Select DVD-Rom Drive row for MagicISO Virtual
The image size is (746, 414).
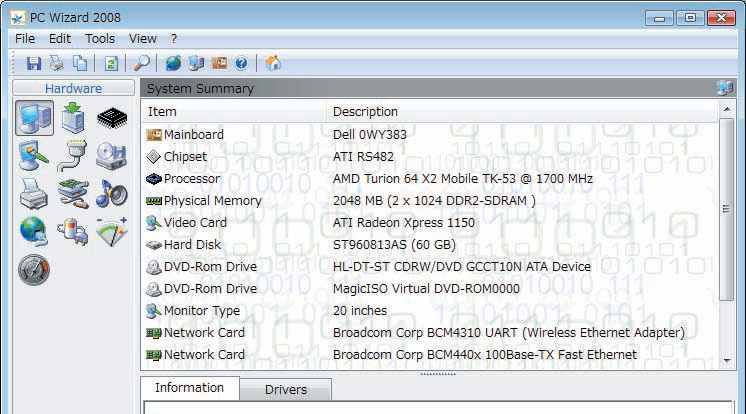point(430,288)
